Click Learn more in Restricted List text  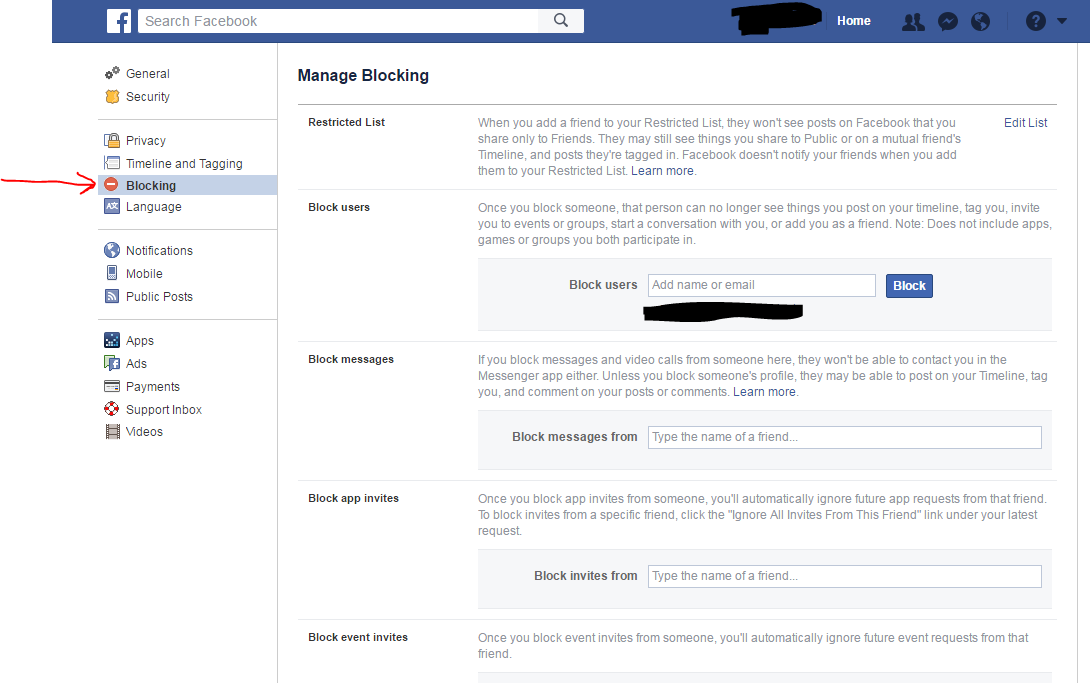662,171
